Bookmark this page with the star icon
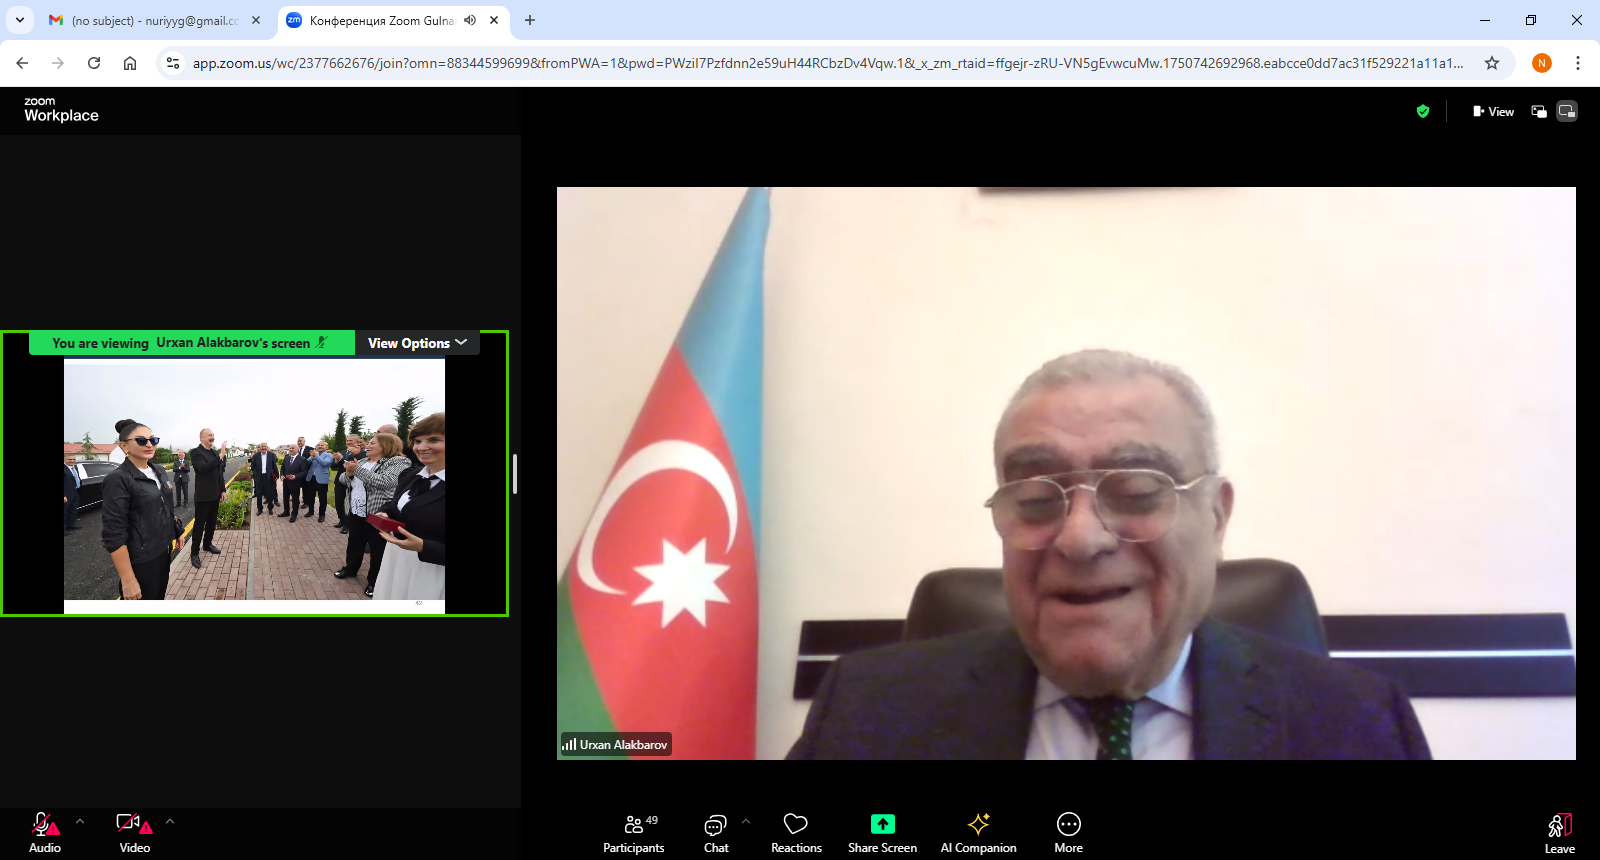The width and height of the screenshot is (1600, 860). [1492, 63]
